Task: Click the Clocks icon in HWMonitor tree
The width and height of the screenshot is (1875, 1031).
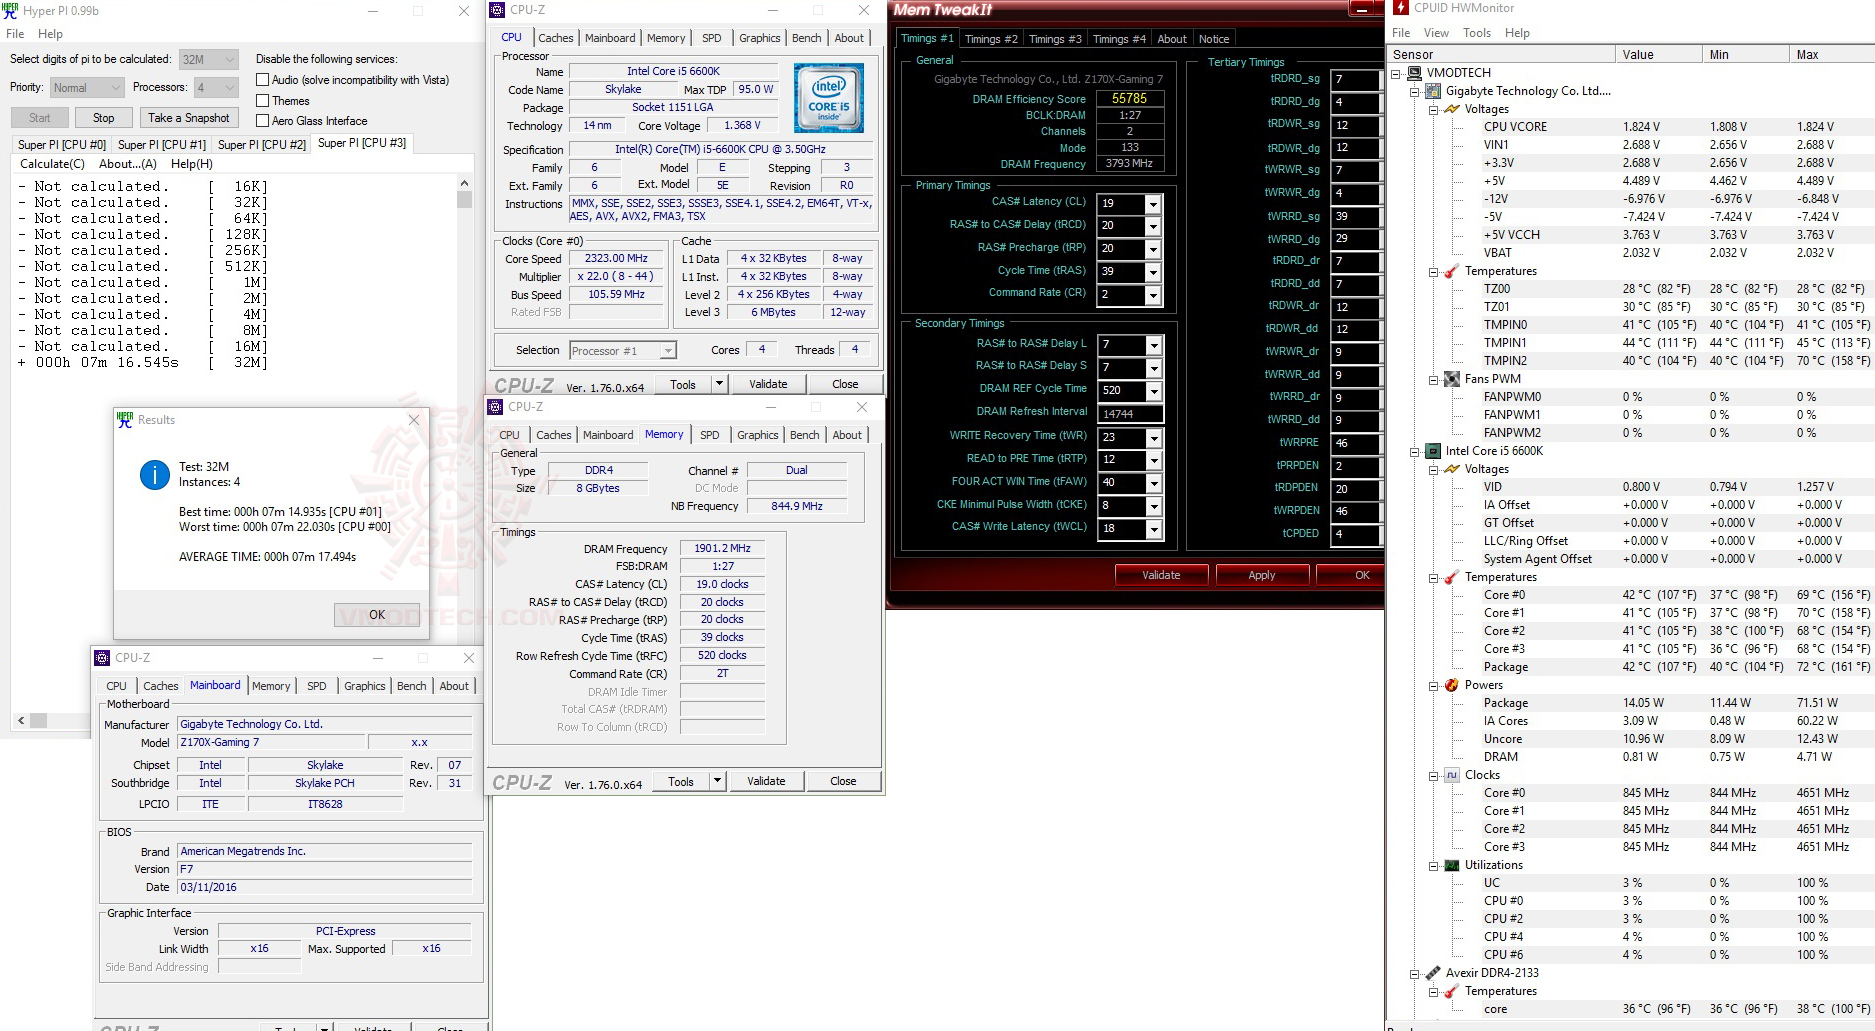Action: click(x=1452, y=775)
